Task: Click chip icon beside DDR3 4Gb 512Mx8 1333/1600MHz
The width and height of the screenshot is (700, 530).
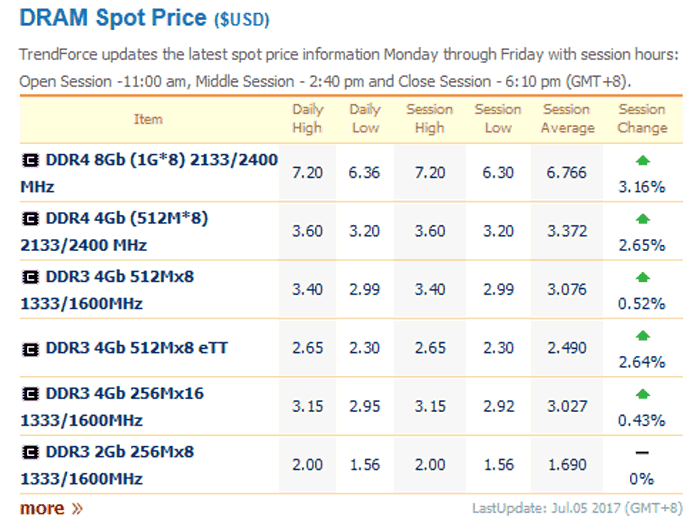Action: (x=31, y=277)
